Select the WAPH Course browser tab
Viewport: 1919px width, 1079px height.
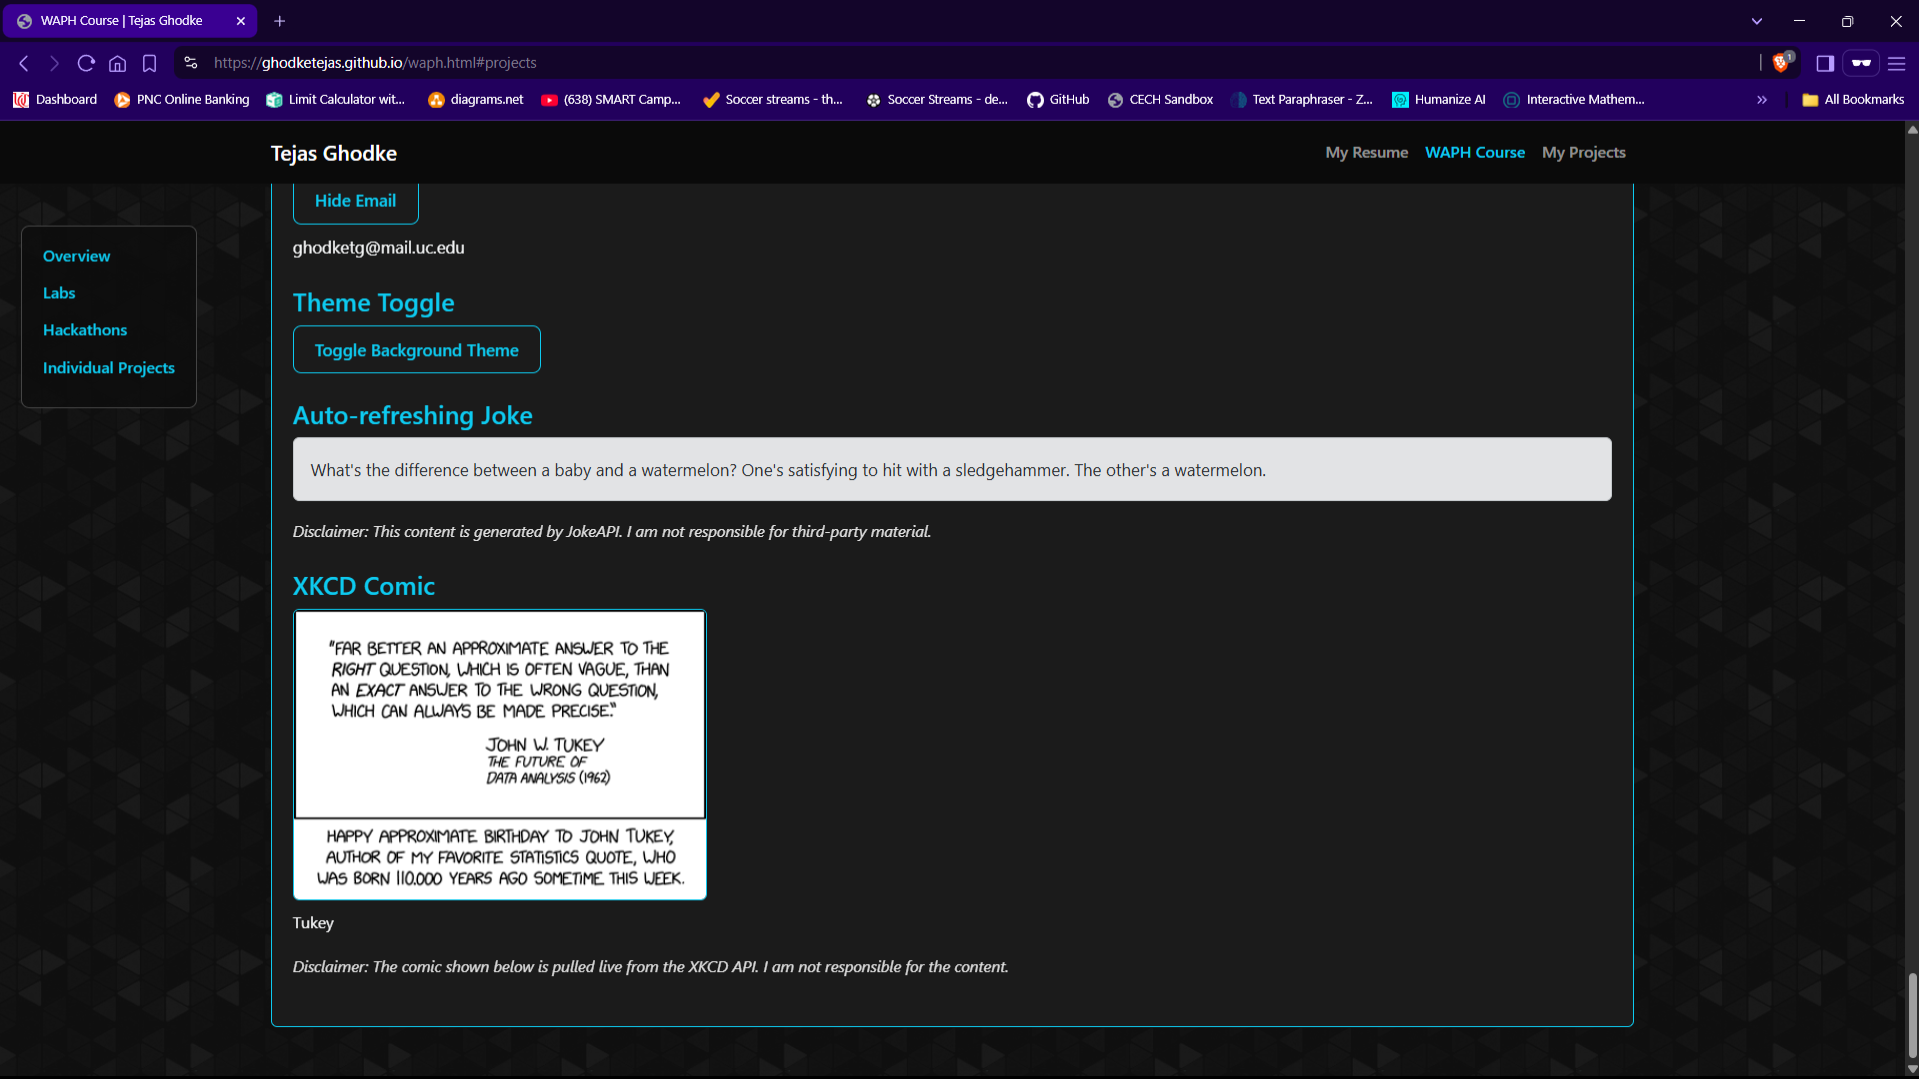pos(130,21)
